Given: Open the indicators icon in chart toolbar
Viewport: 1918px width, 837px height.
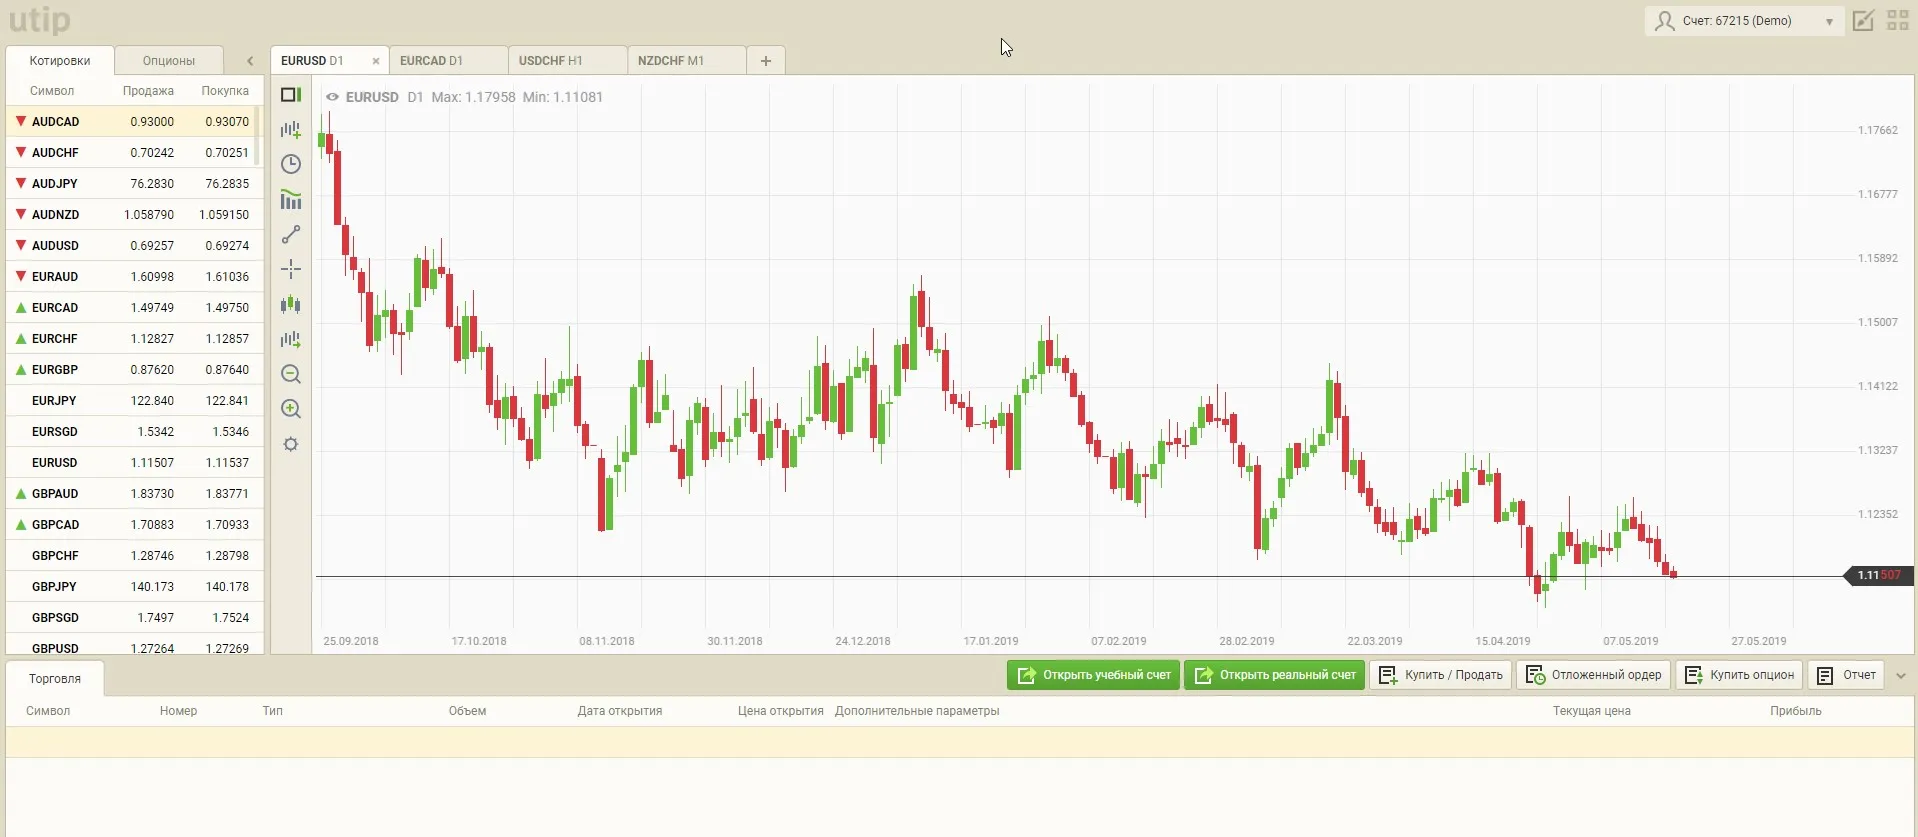Looking at the screenshot, I should [291, 199].
